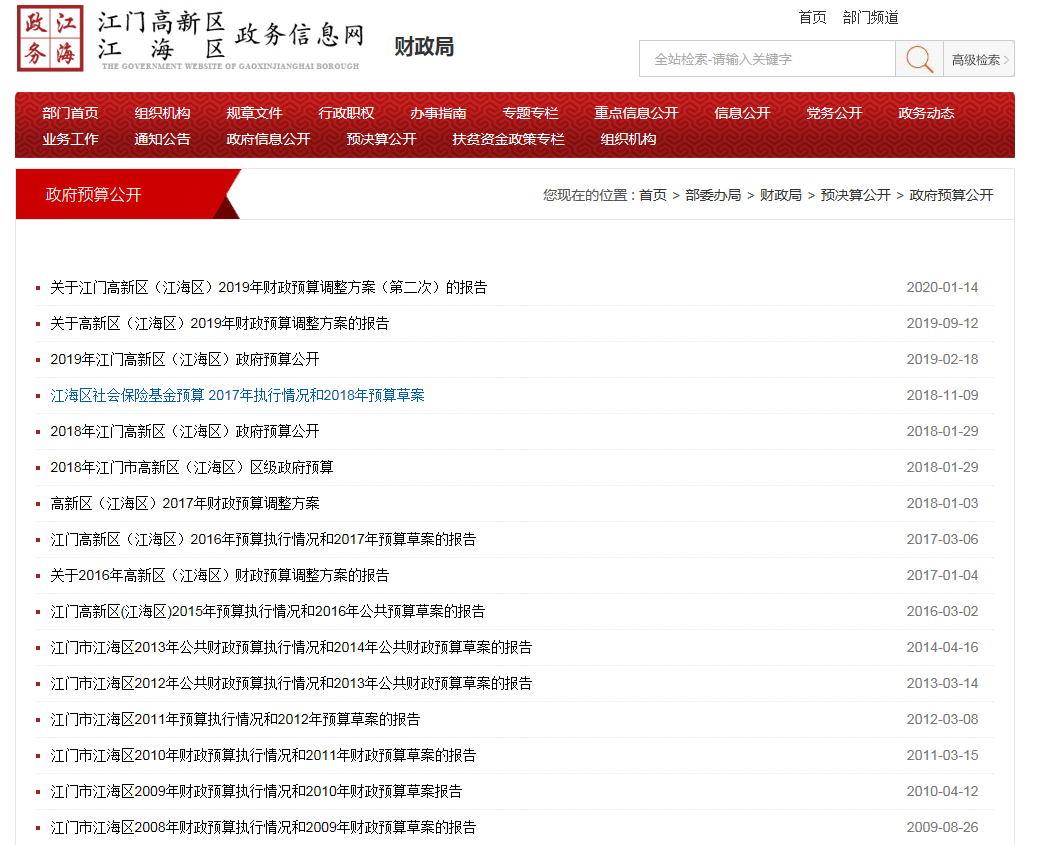
Task: Open 高新区（江海区）2017年财政预算调整方案
Action: (x=185, y=503)
